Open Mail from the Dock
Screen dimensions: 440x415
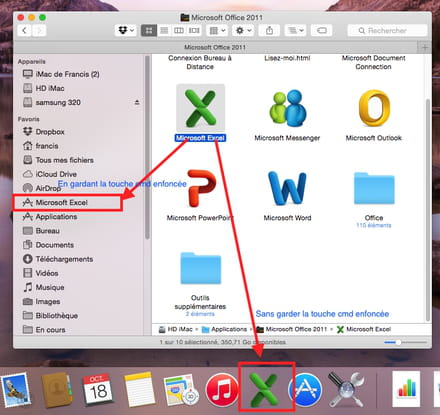tap(15, 390)
